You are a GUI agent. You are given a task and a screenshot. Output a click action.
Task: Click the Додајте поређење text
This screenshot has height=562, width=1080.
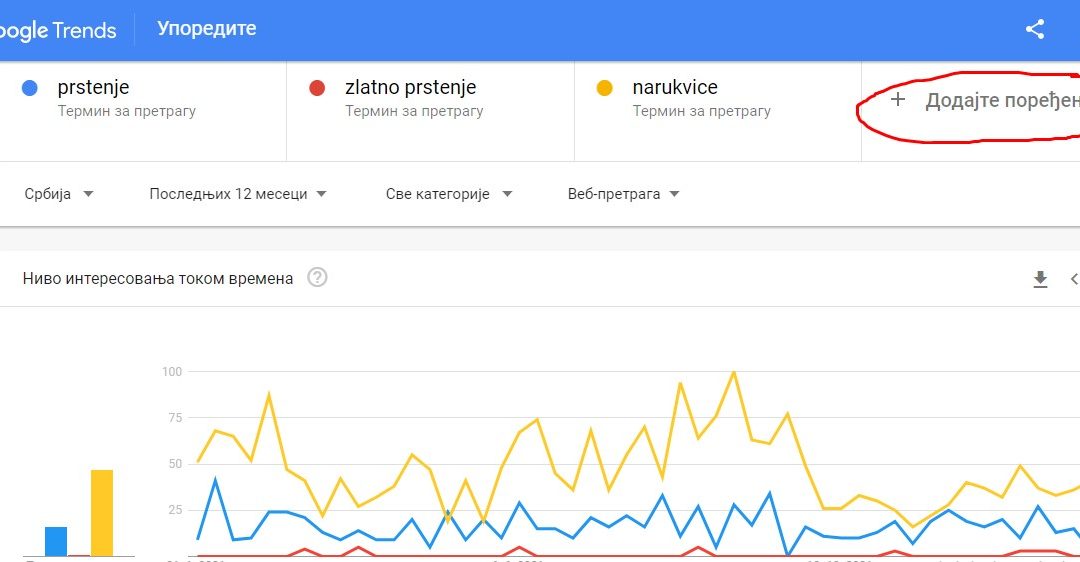tap(1001, 101)
